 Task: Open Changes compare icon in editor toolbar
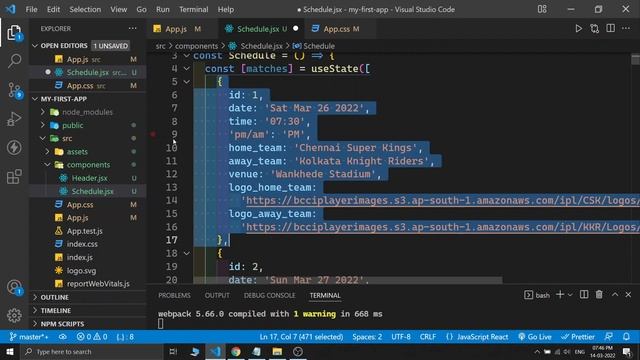tap(594, 29)
